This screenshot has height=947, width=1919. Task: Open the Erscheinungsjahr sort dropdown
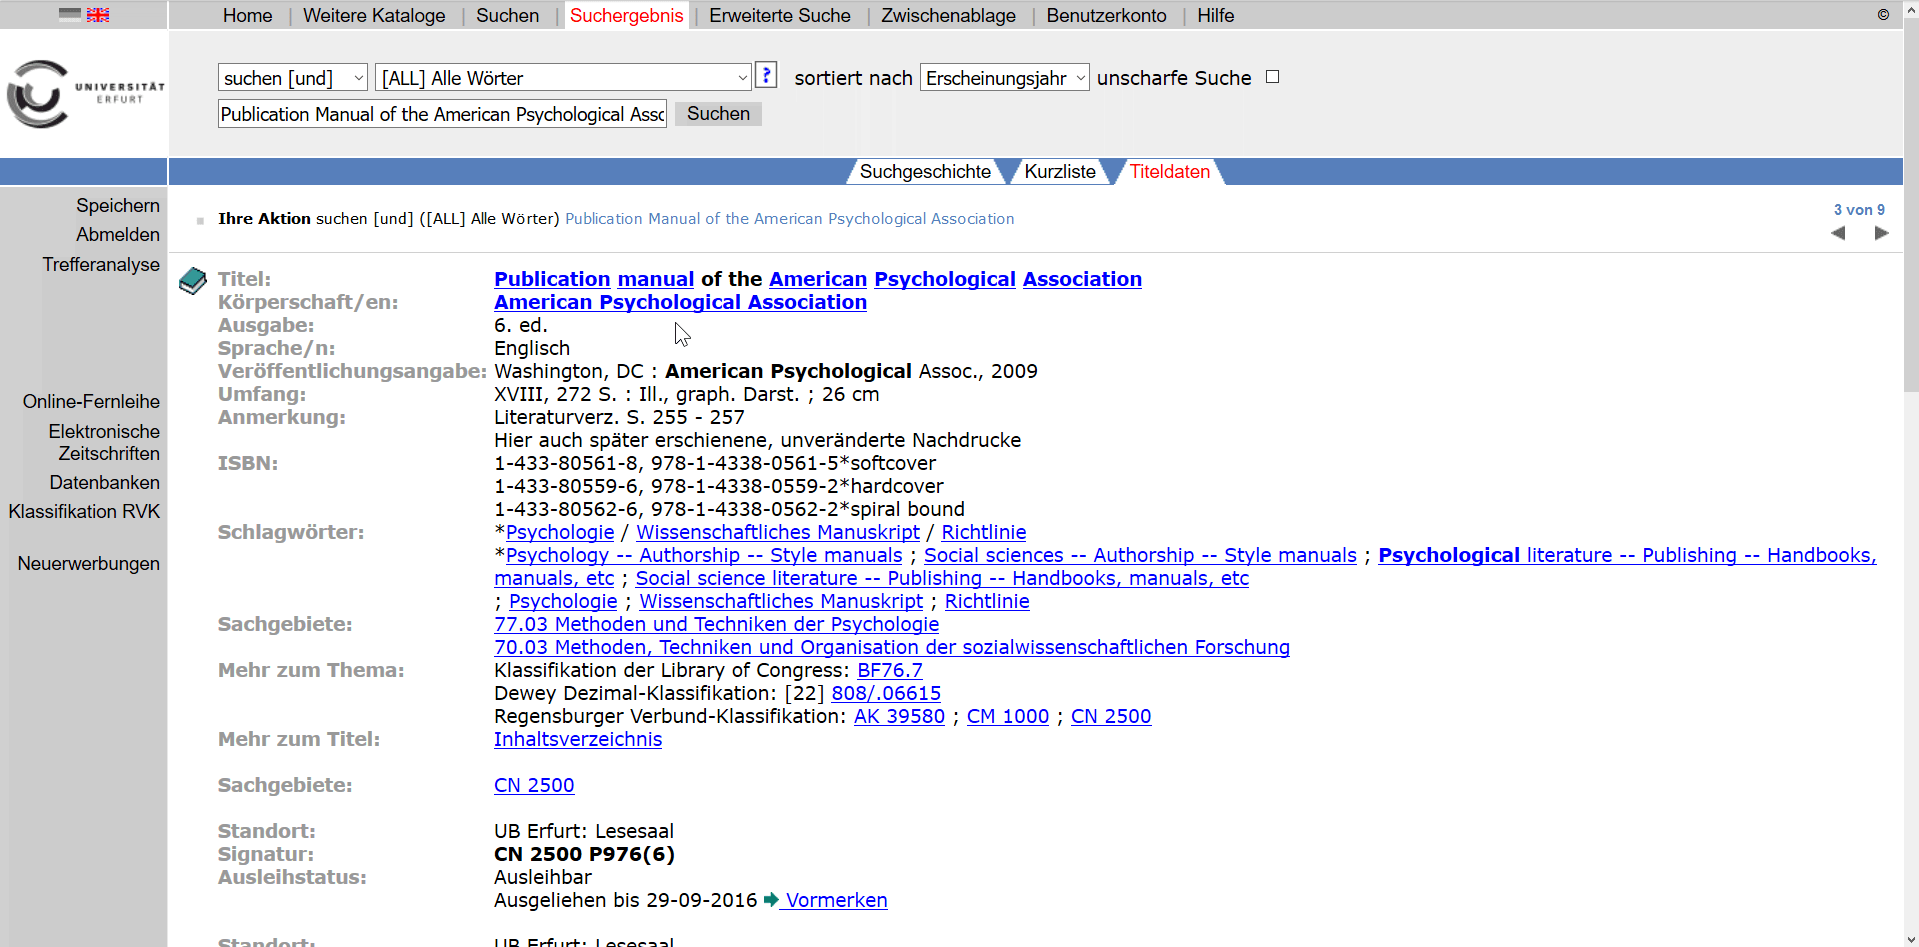tap(1004, 78)
